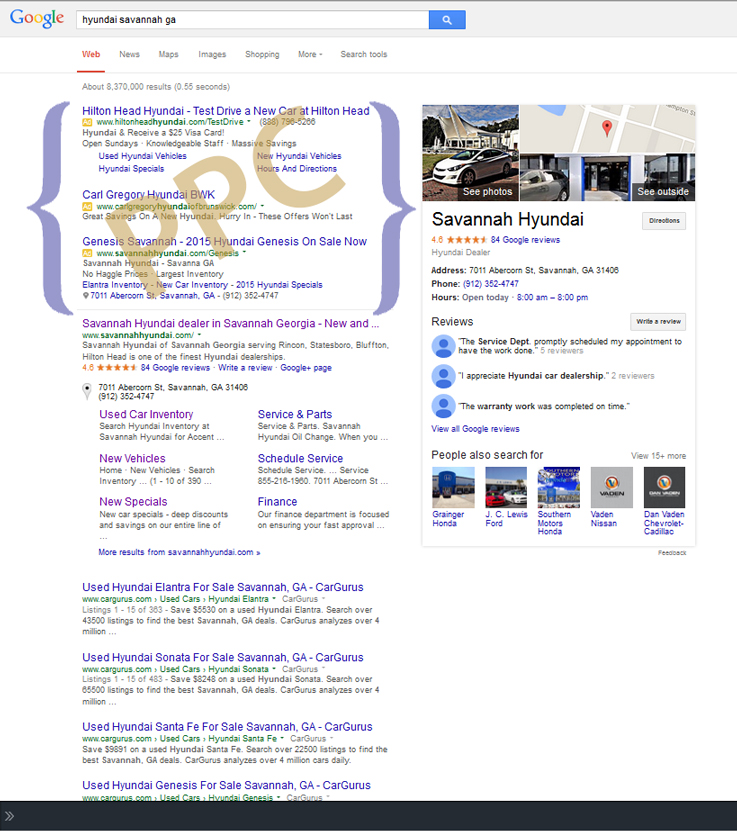This screenshot has height=831, width=737.
Task: Open Genesis Savannah 2015 Hyundai Genesis ad
Action: click(224, 241)
